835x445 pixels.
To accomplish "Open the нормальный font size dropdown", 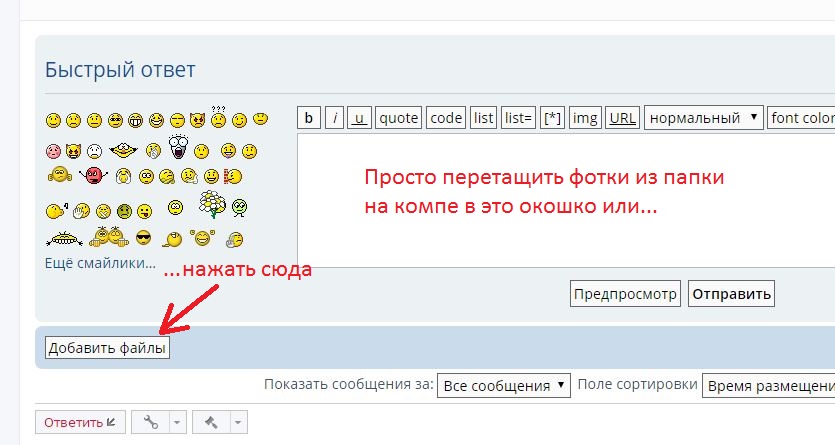I will 704,118.
